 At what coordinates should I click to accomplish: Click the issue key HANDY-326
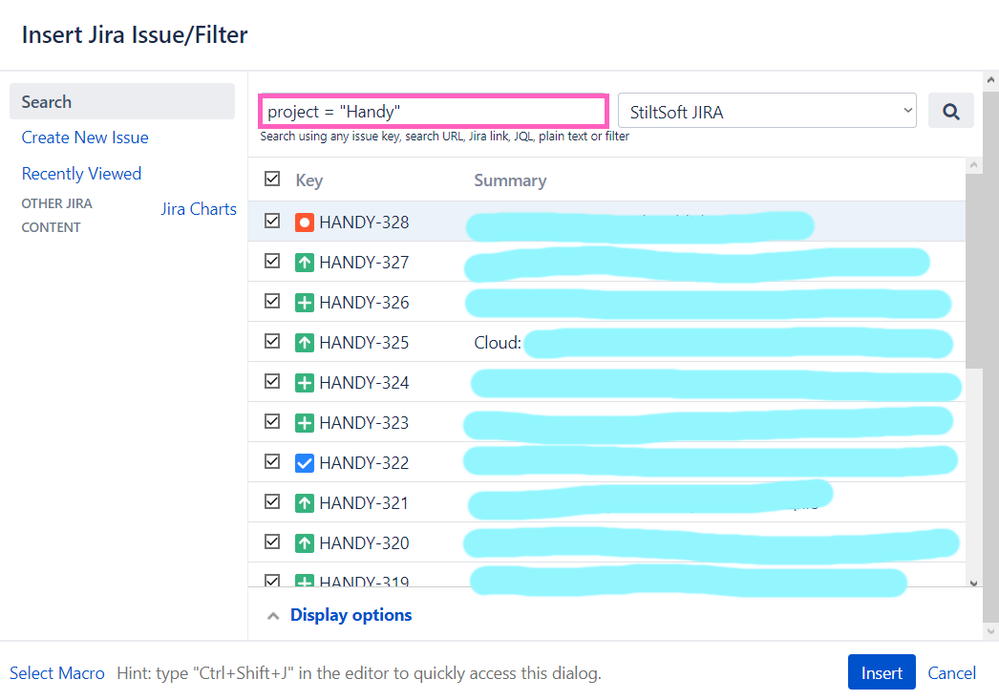click(364, 303)
